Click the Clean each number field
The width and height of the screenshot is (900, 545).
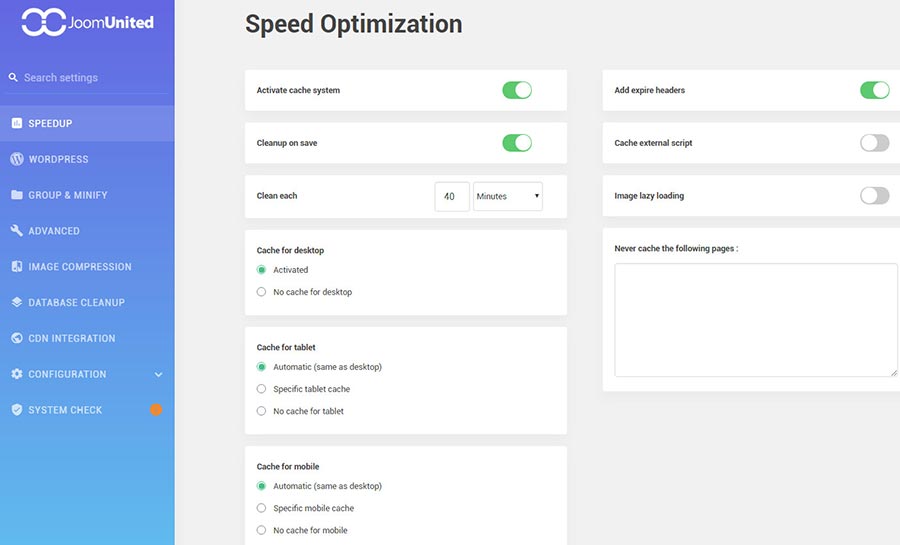(451, 196)
